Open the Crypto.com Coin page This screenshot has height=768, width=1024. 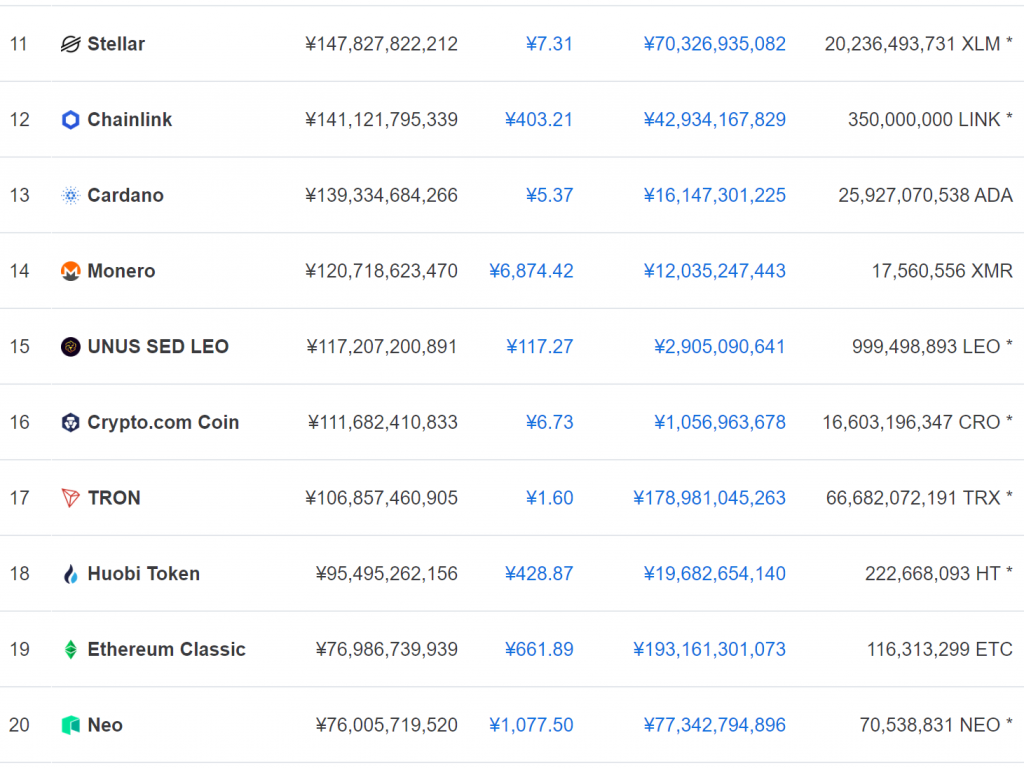(163, 423)
